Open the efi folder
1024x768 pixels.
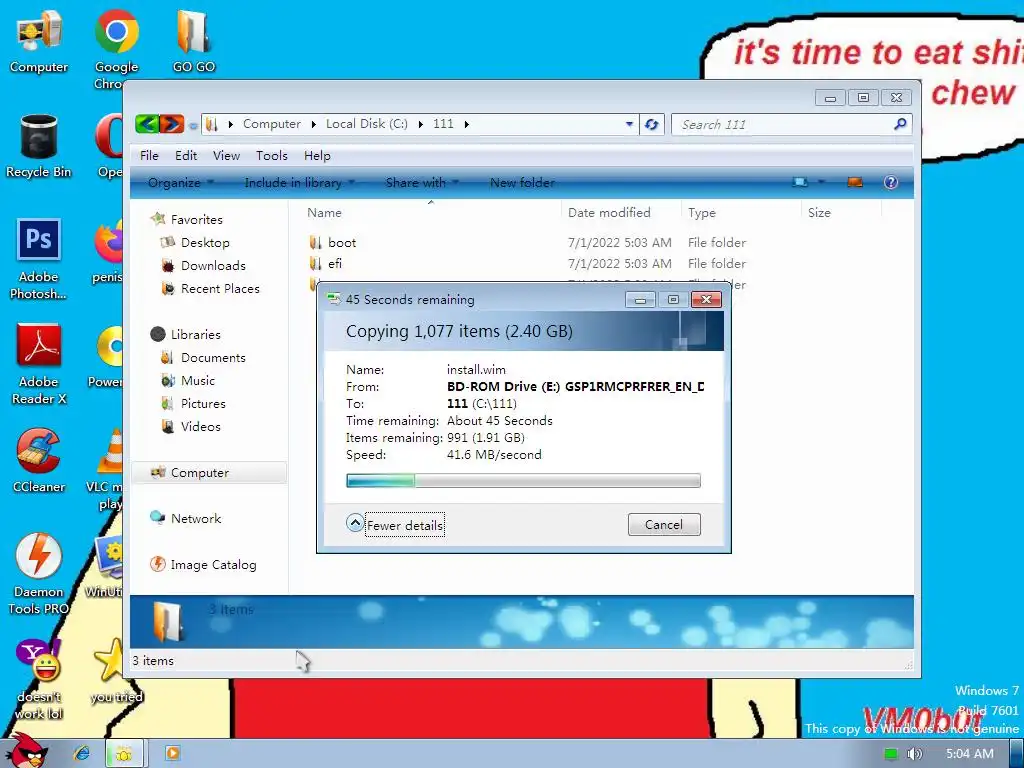coord(334,263)
